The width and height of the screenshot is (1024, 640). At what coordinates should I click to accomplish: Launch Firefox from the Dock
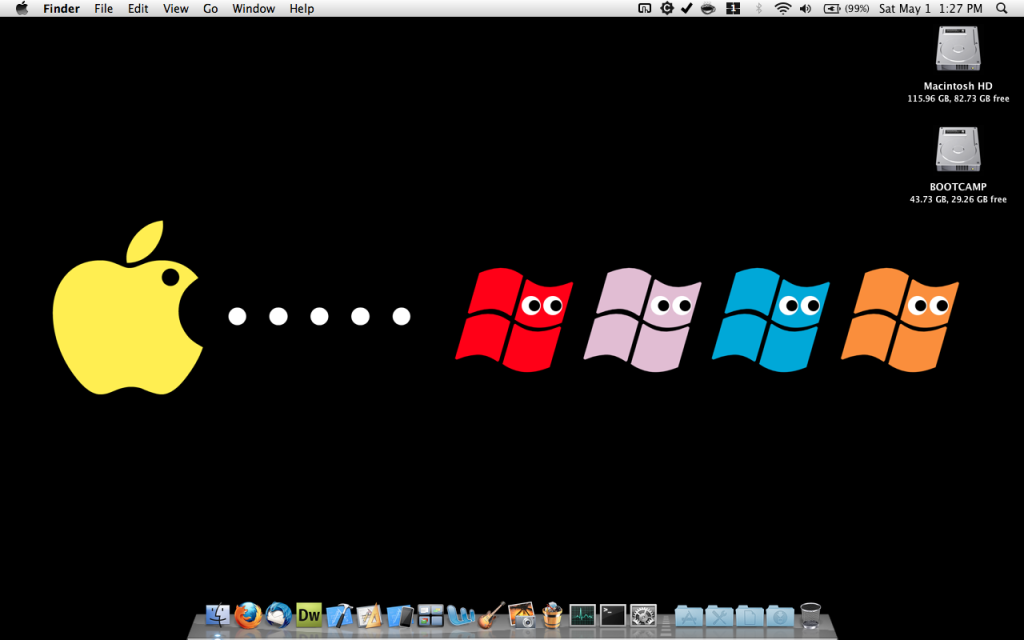[x=248, y=615]
